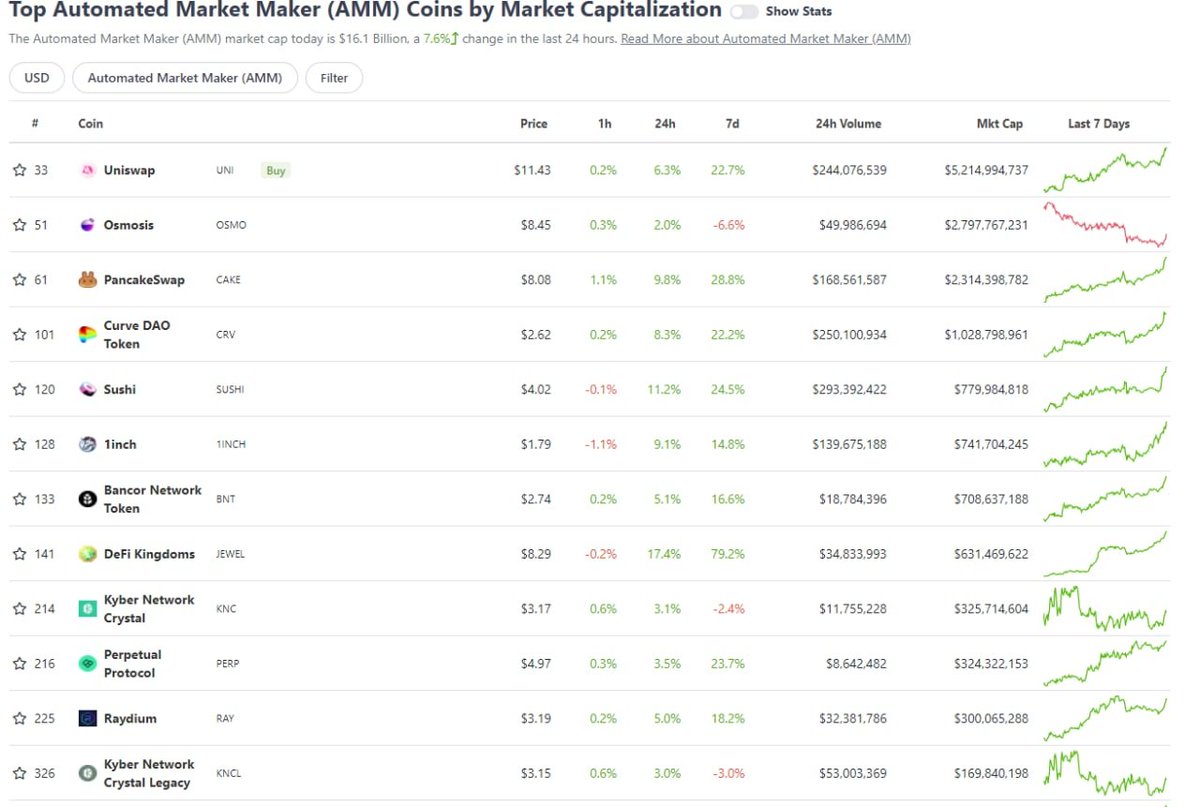The height and width of the screenshot is (807, 1200).
Task: Toggle the Show Stats switch
Action: click(x=744, y=12)
